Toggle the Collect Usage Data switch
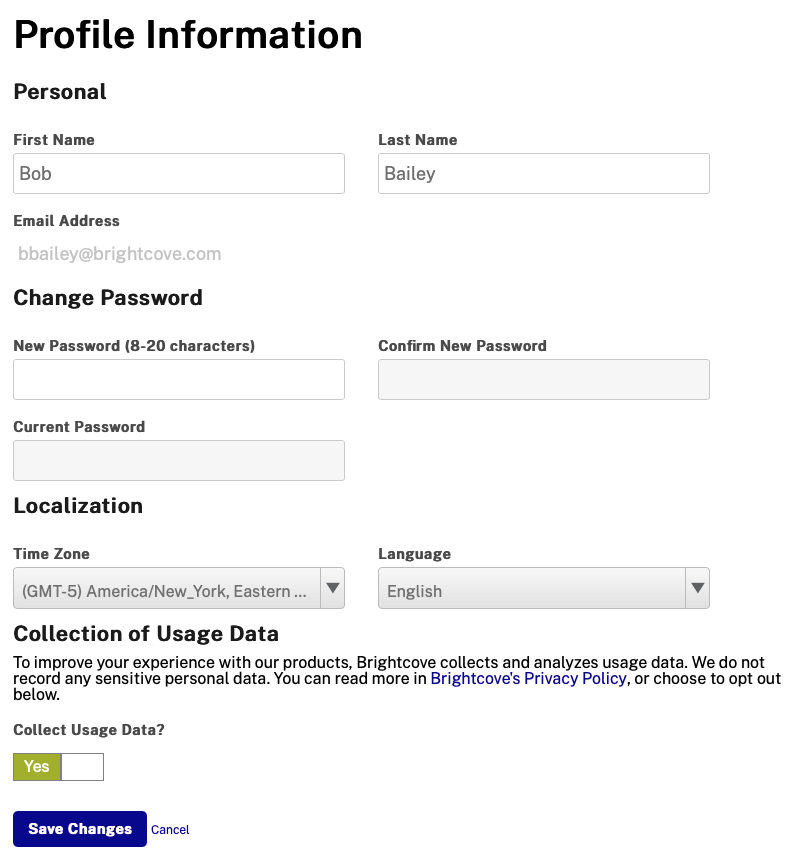 click(x=58, y=767)
